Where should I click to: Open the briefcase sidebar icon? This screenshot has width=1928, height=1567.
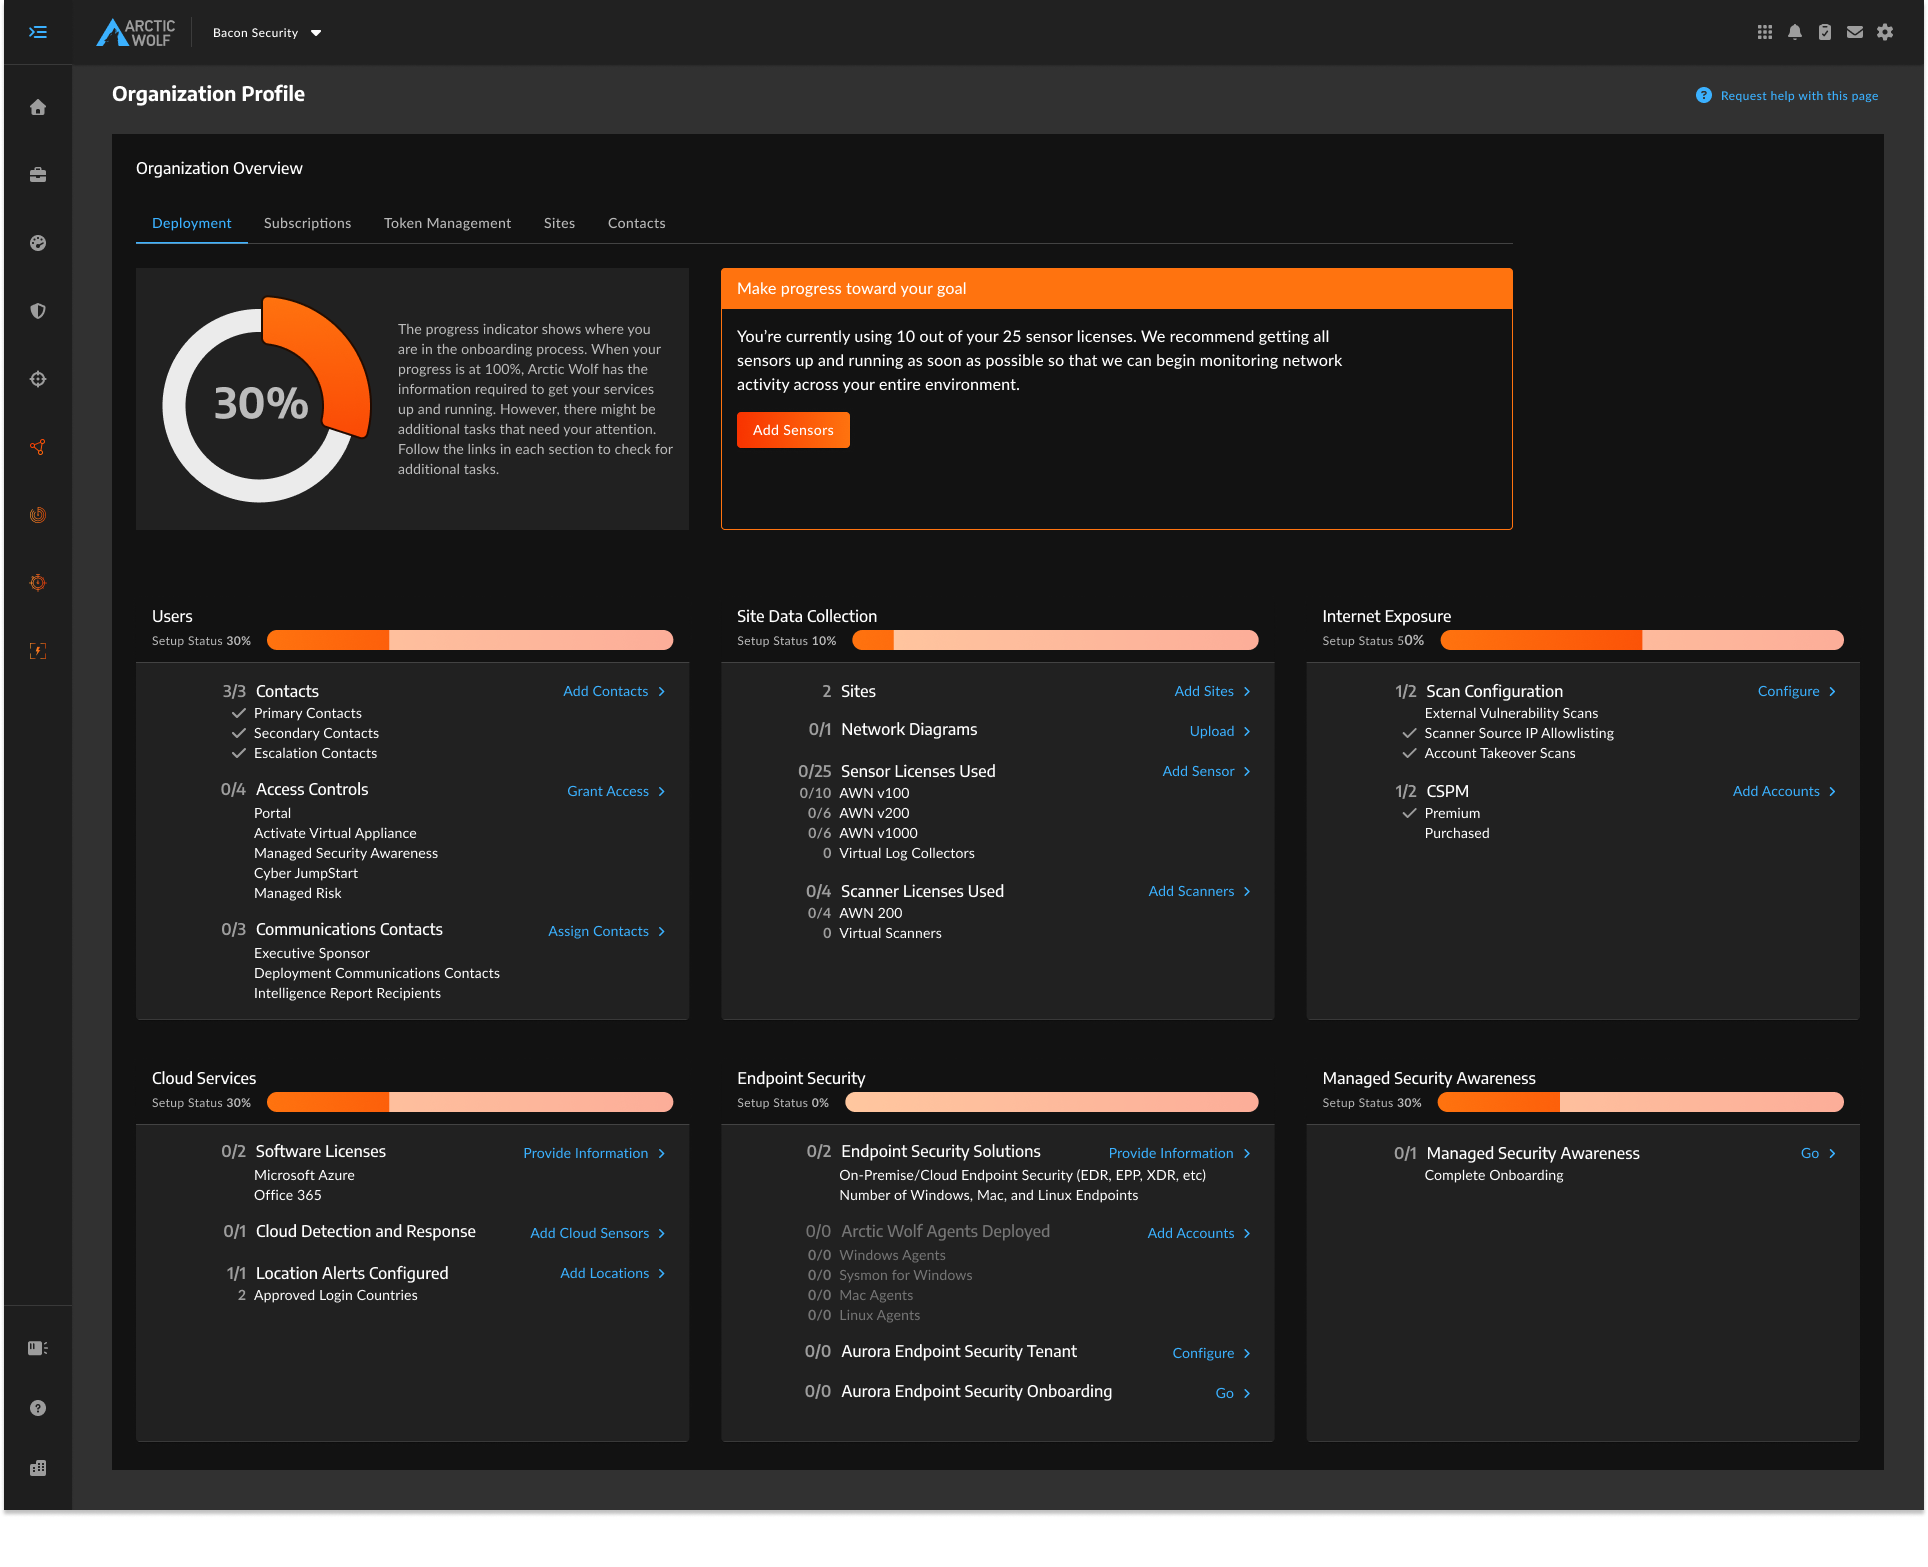pos(38,175)
